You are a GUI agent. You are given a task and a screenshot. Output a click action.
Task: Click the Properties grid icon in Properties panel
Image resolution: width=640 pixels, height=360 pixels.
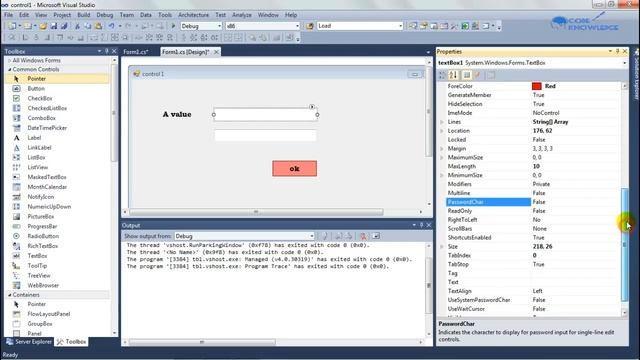[x=467, y=75]
